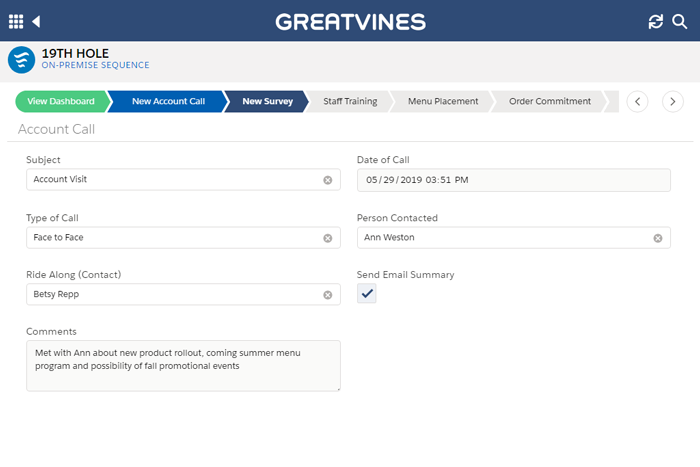Open the Menu Placement step

[x=442, y=101]
